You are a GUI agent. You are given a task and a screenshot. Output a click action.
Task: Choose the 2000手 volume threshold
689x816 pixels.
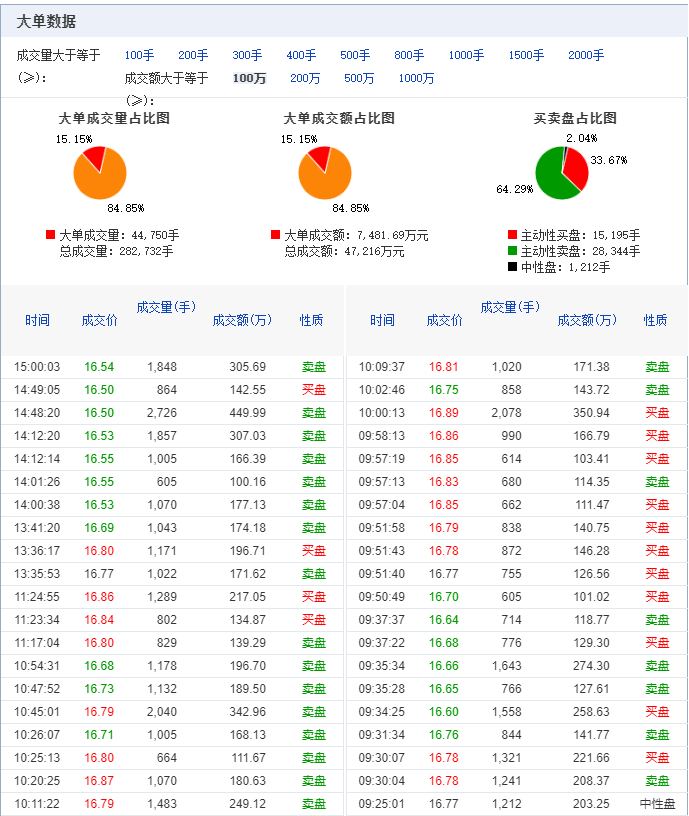pyautogui.click(x=586, y=55)
